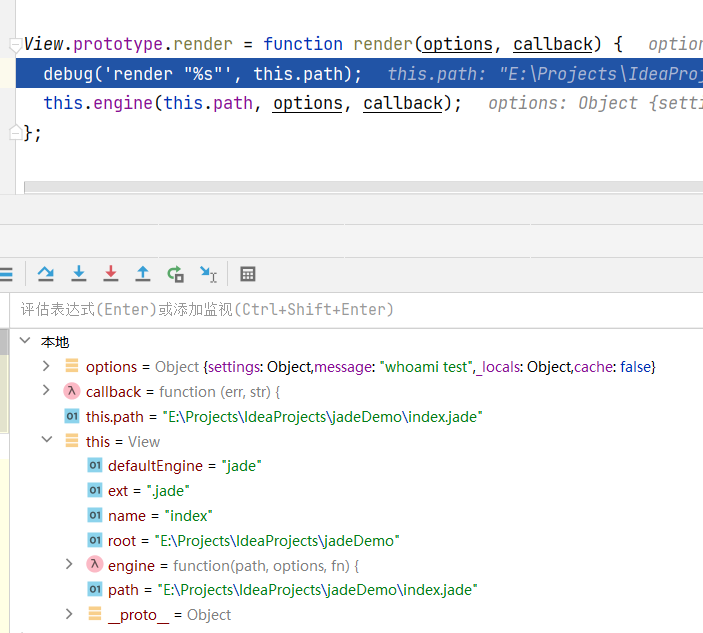Image resolution: width=703 pixels, height=633 pixels.
Task: Expand the options variable node
Action: pyautogui.click(x=46, y=366)
